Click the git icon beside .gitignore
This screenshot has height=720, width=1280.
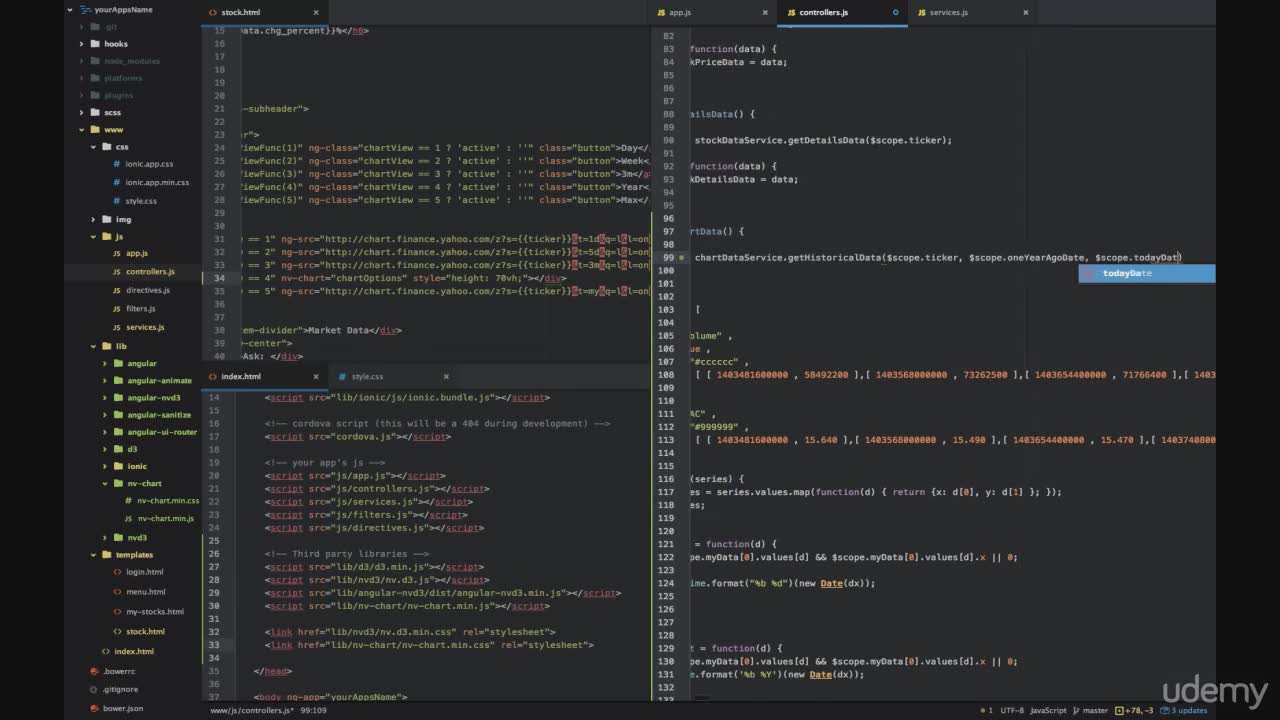point(95,689)
